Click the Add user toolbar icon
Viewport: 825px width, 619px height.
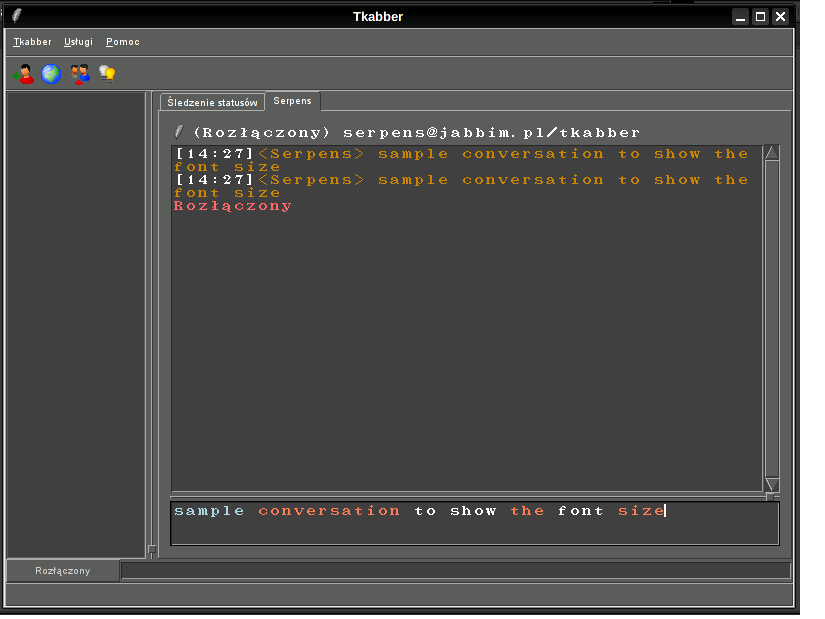pyautogui.click(x=24, y=73)
